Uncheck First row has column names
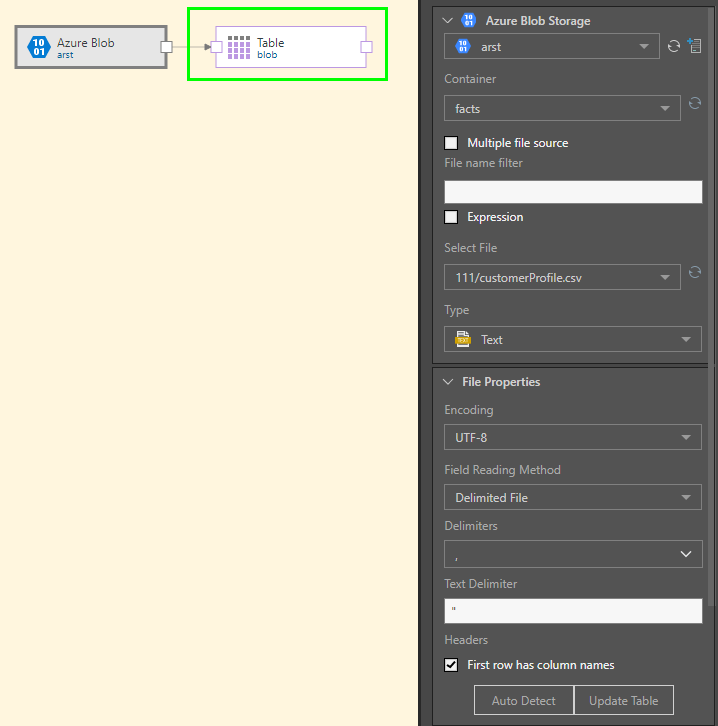 pyautogui.click(x=451, y=665)
